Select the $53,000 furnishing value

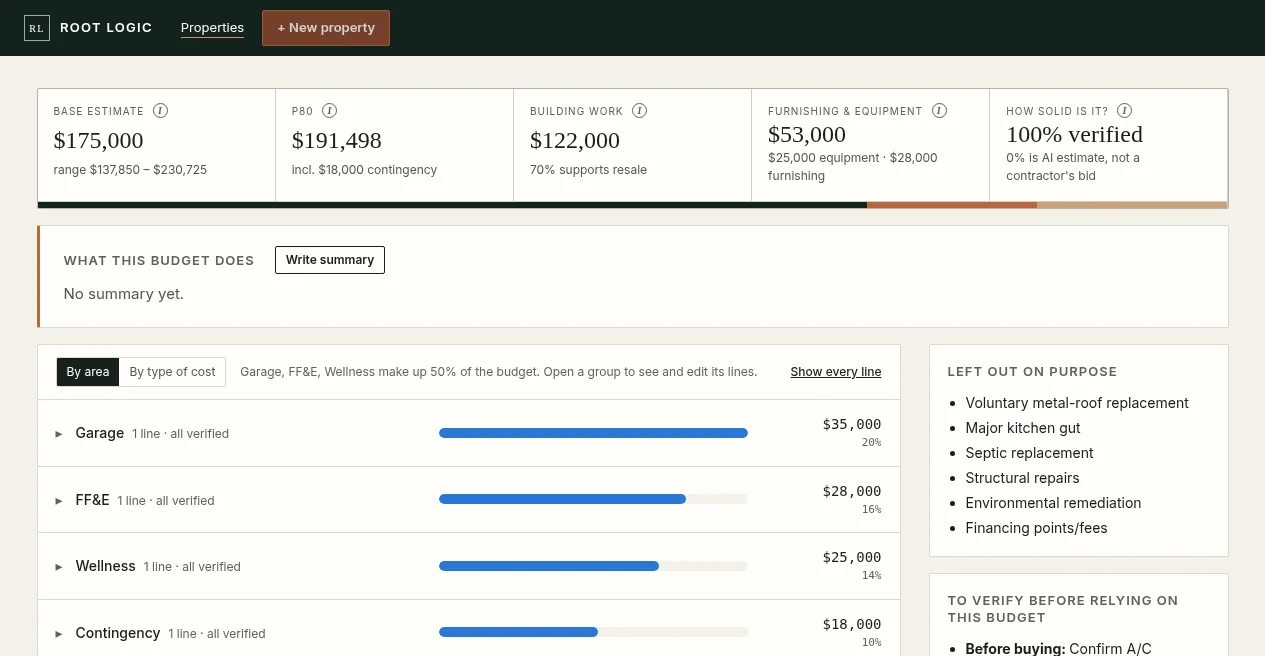pyautogui.click(x=807, y=135)
